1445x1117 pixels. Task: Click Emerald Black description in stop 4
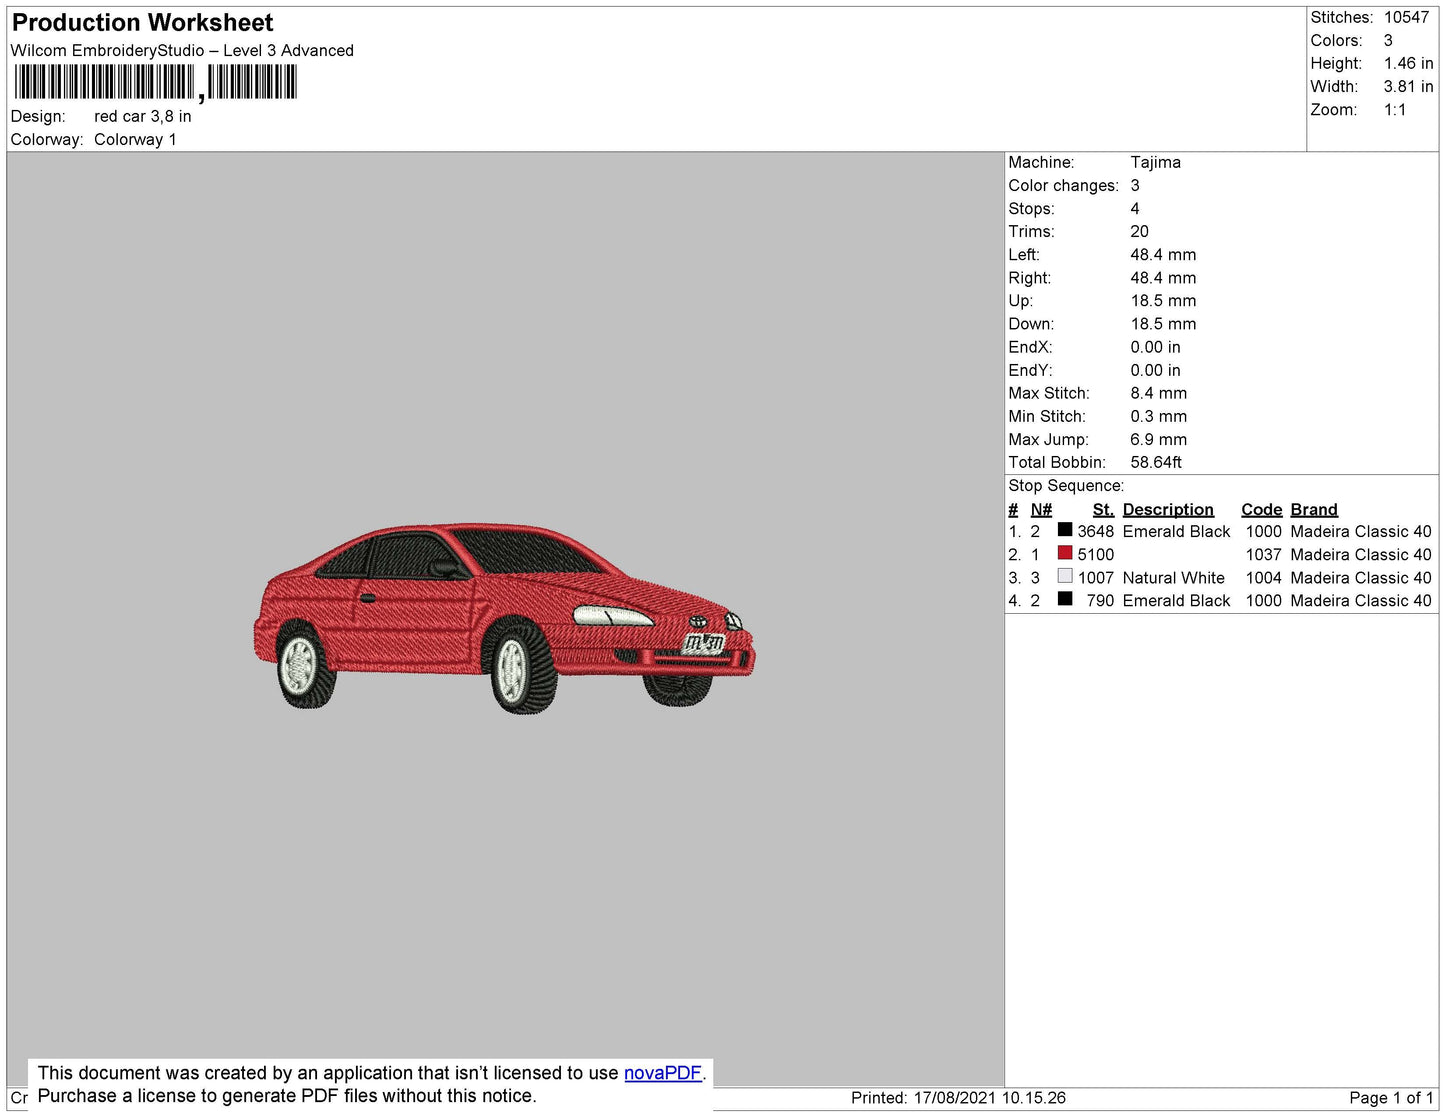(1176, 601)
